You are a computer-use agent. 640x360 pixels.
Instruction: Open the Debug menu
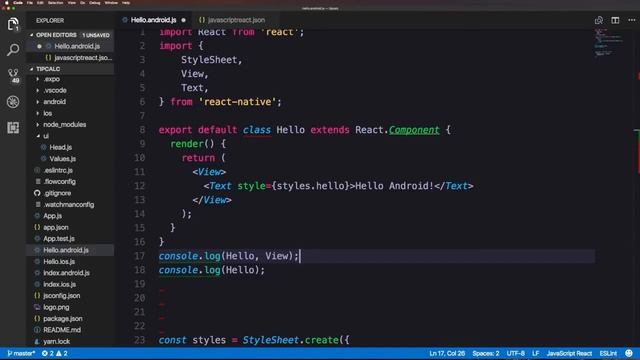coord(95,3)
